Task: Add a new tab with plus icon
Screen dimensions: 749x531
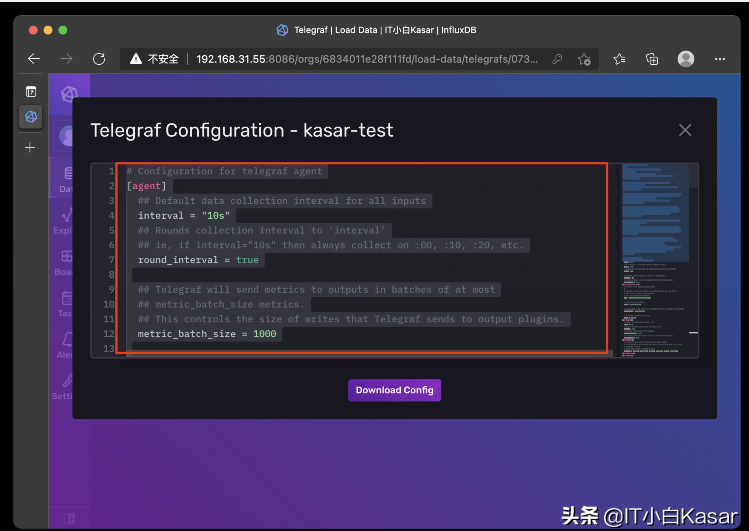Action: [30, 148]
